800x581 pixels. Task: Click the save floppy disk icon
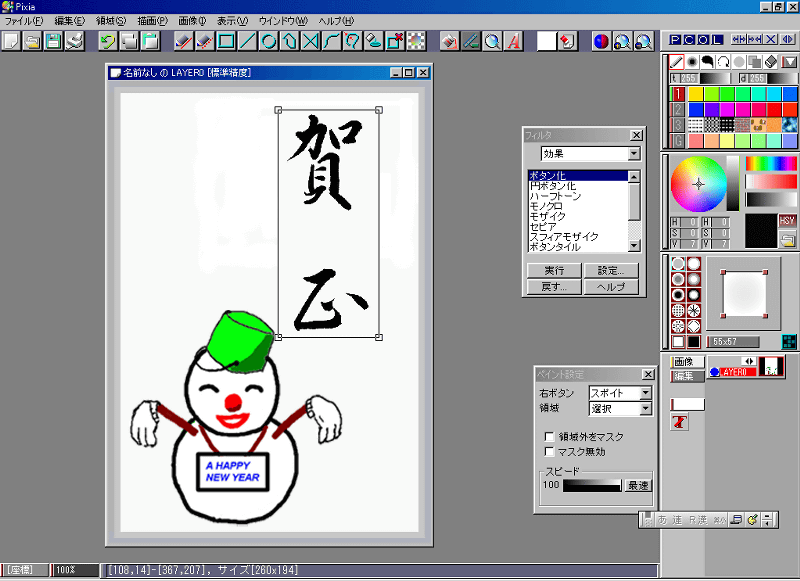[x=53, y=41]
